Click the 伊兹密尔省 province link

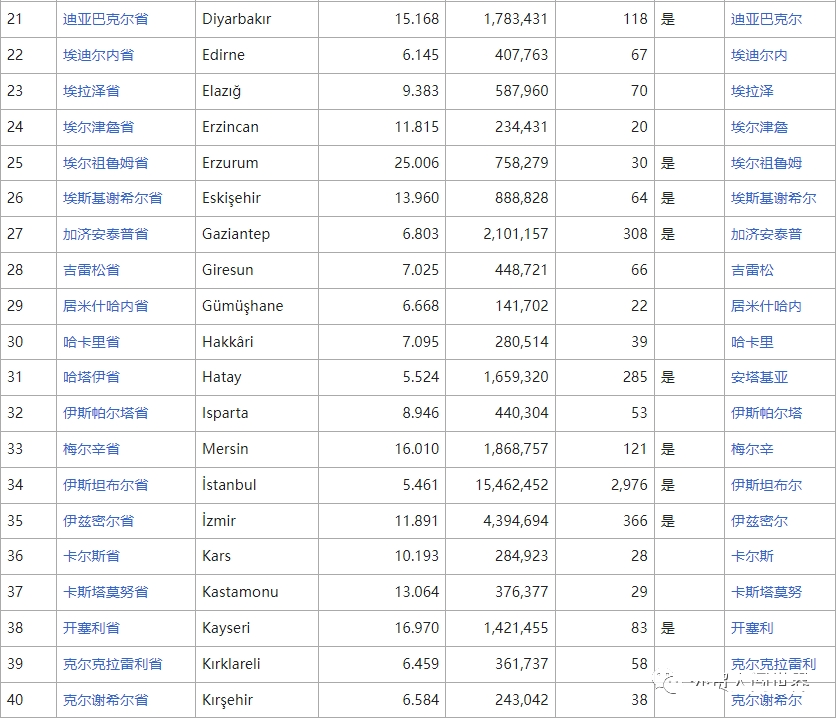click(x=98, y=521)
